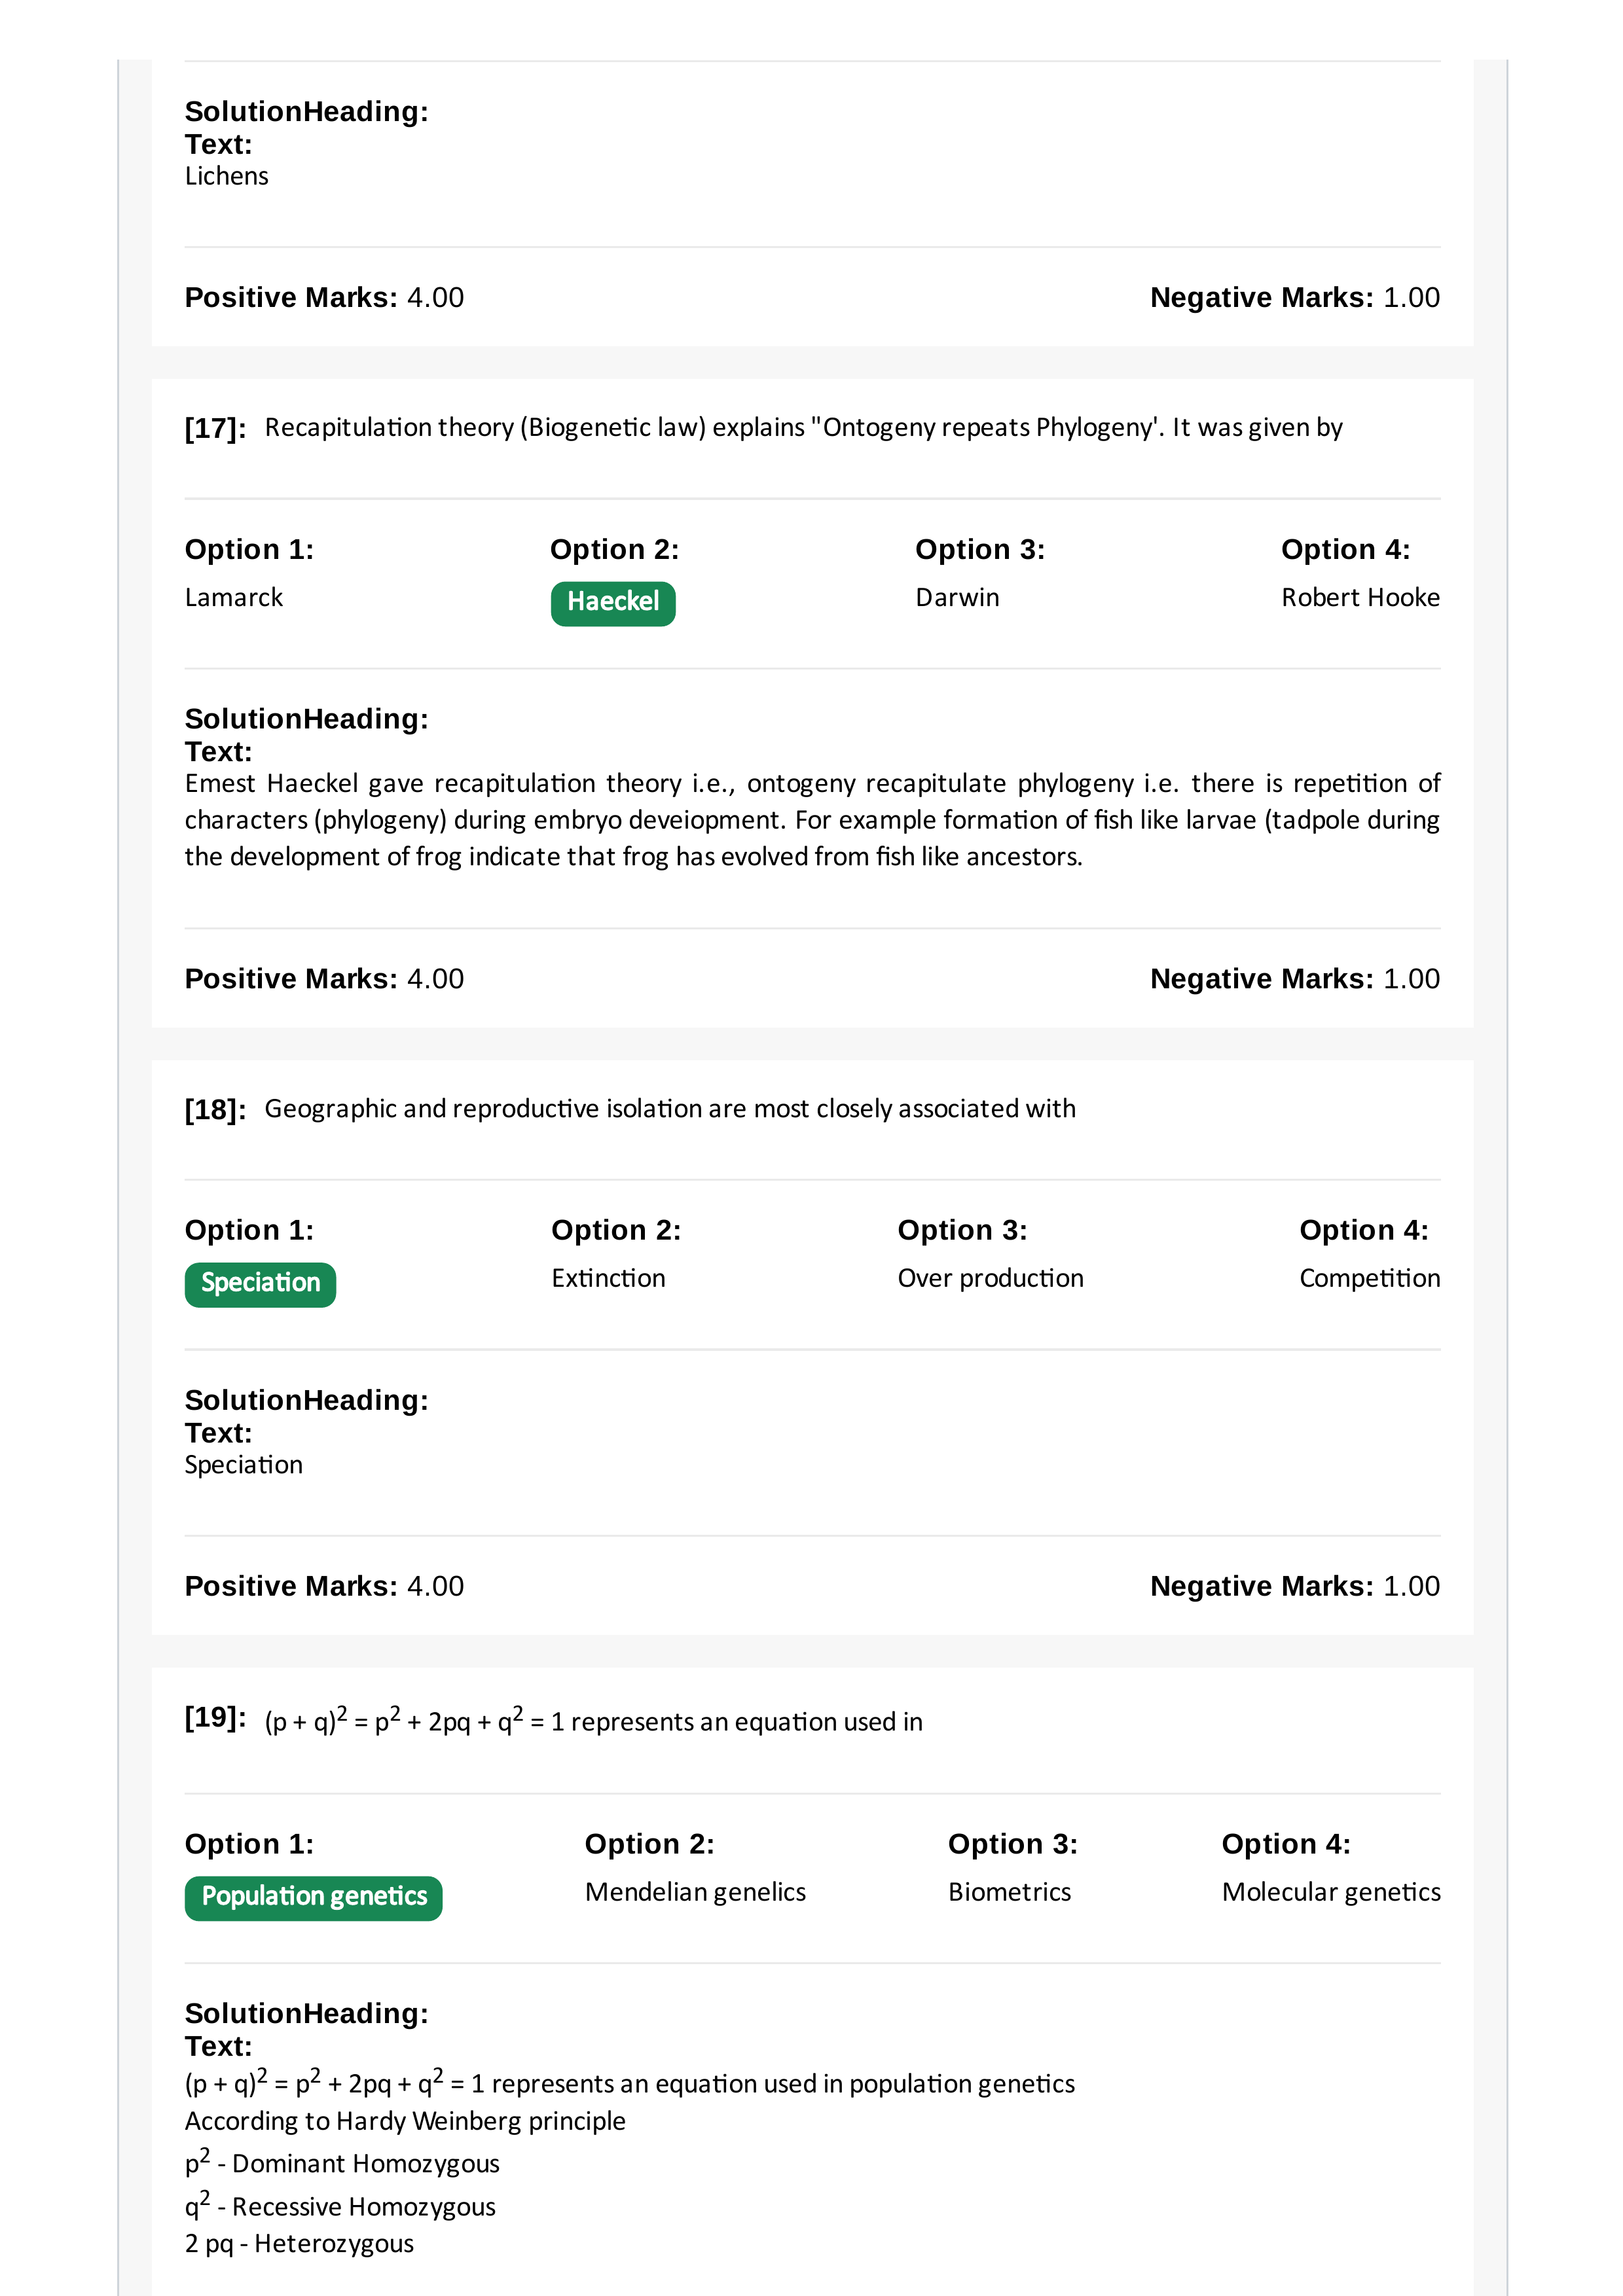Click question 18's Speciation solution text
Image resolution: width=1623 pixels, height=2296 pixels.
tap(244, 1465)
